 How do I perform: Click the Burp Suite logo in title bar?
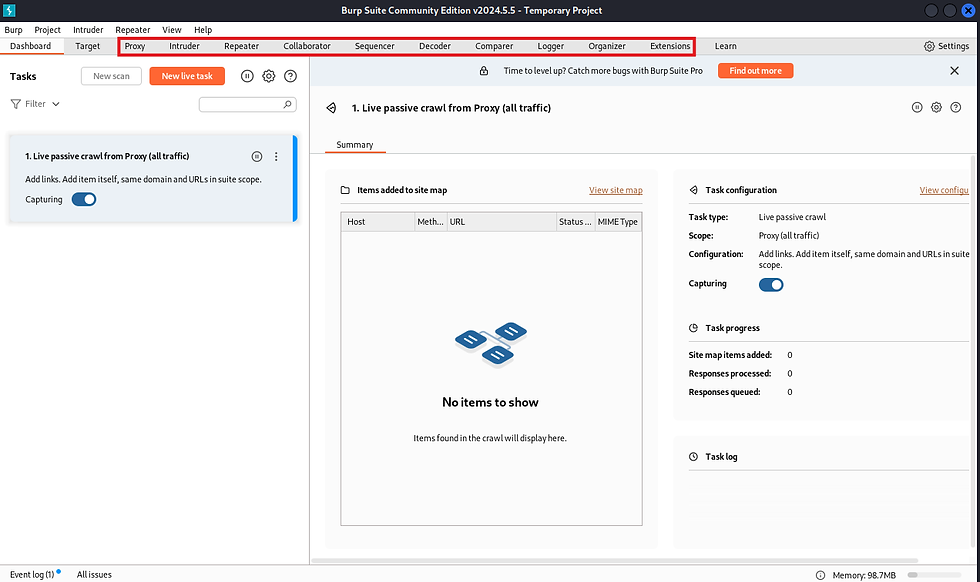[9, 10]
